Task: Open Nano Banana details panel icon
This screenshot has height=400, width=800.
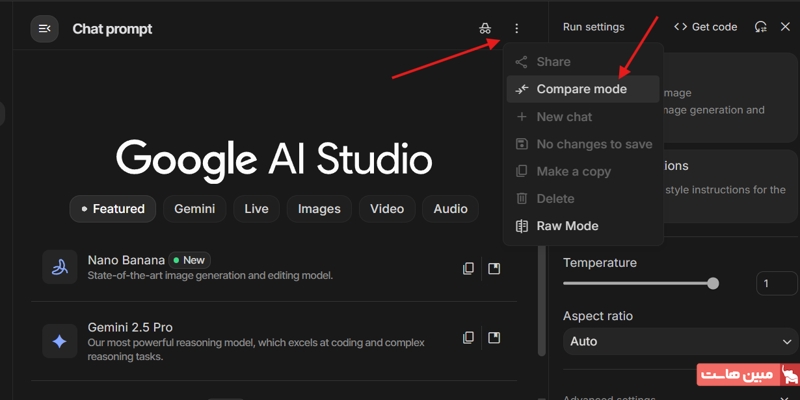Action: (x=494, y=268)
